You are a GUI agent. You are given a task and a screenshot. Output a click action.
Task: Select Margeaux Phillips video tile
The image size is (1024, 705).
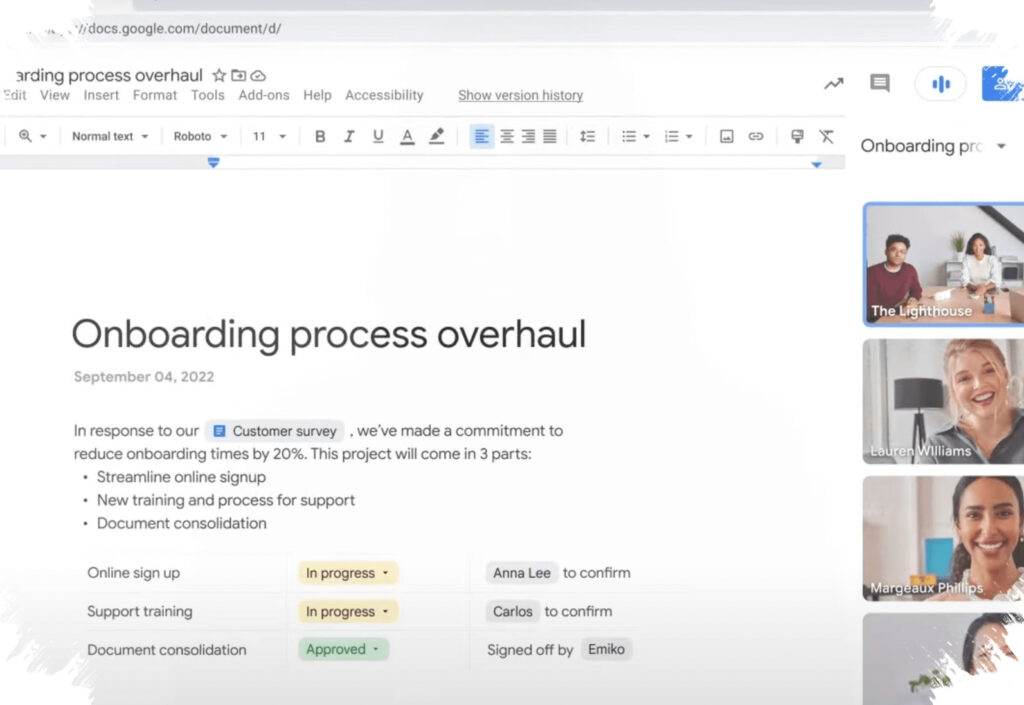point(944,539)
